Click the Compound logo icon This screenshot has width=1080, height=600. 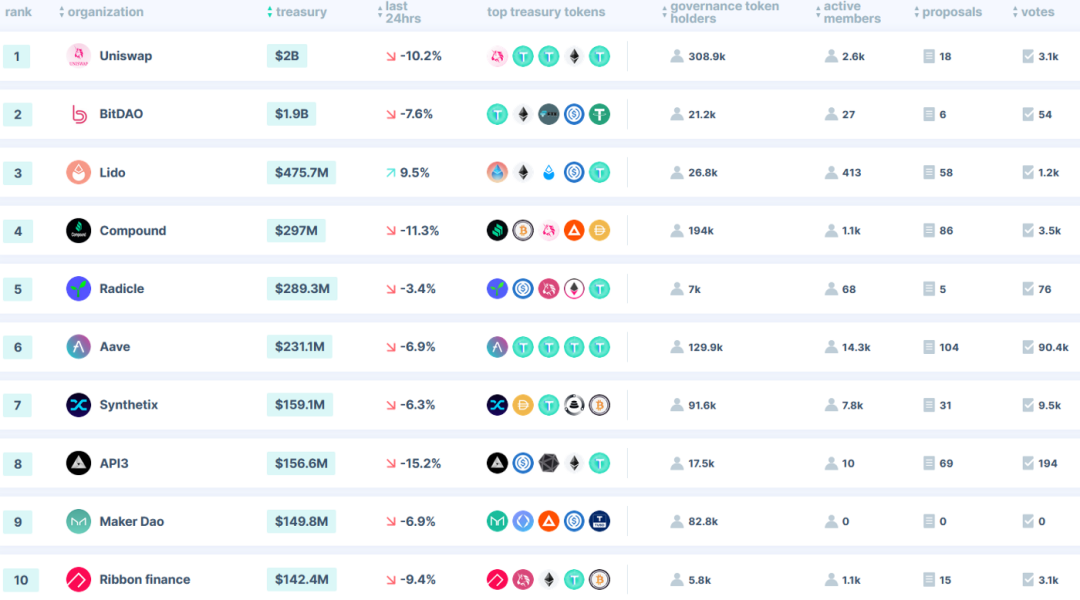click(x=78, y=231)
